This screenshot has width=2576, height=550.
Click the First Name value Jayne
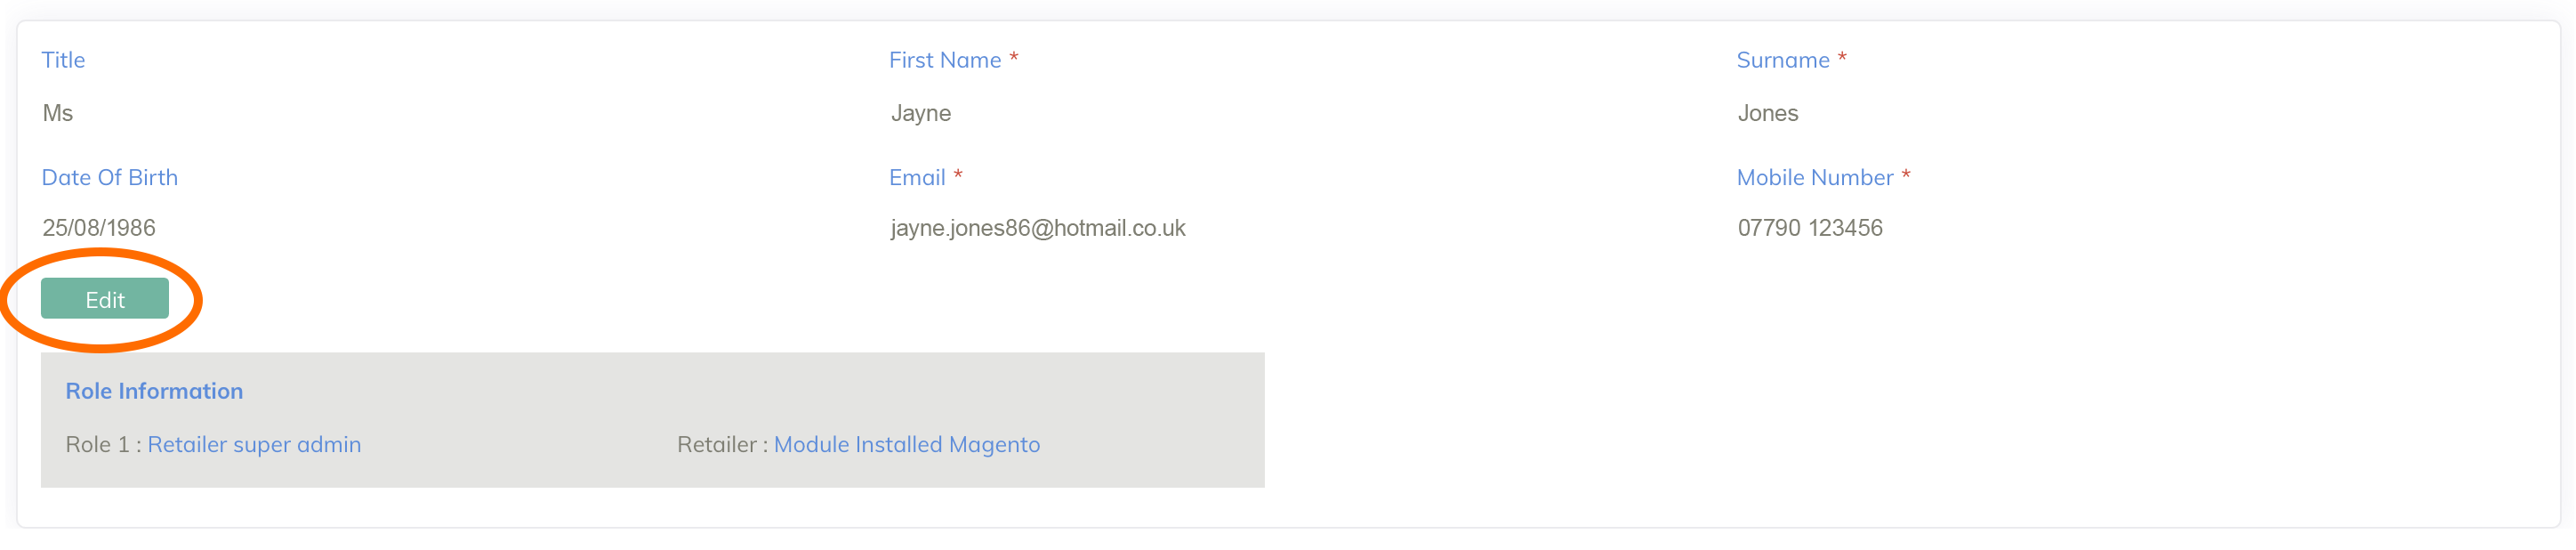[x=920, y=113]
